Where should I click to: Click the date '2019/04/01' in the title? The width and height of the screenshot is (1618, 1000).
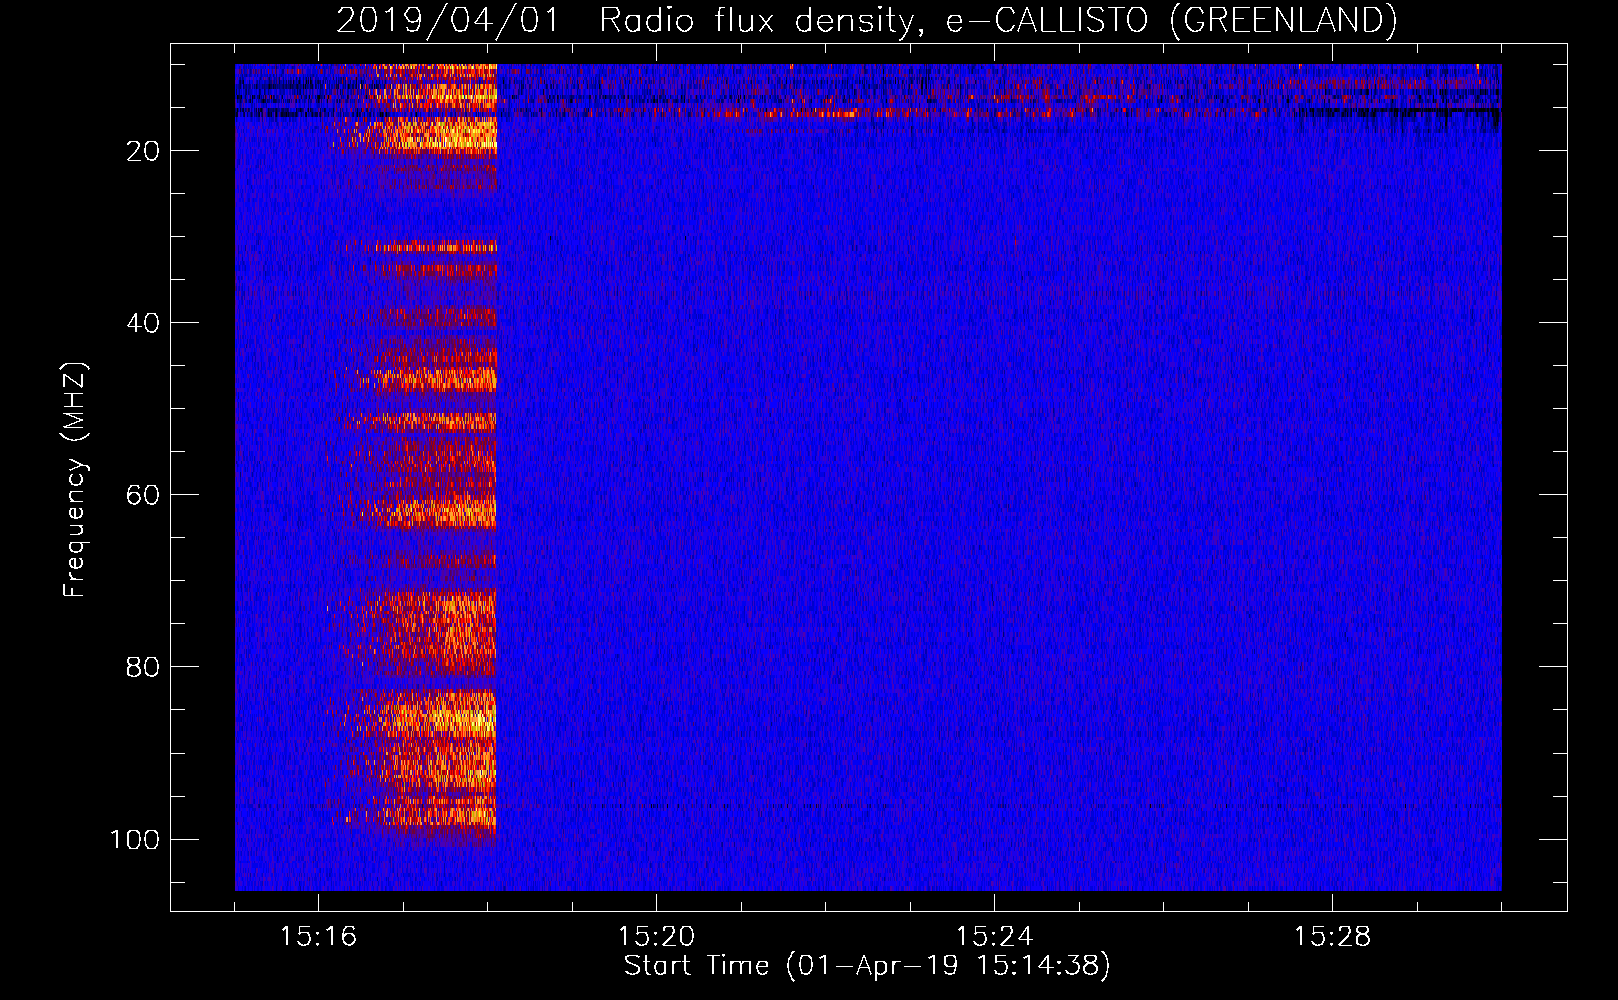tap(448, 20)
